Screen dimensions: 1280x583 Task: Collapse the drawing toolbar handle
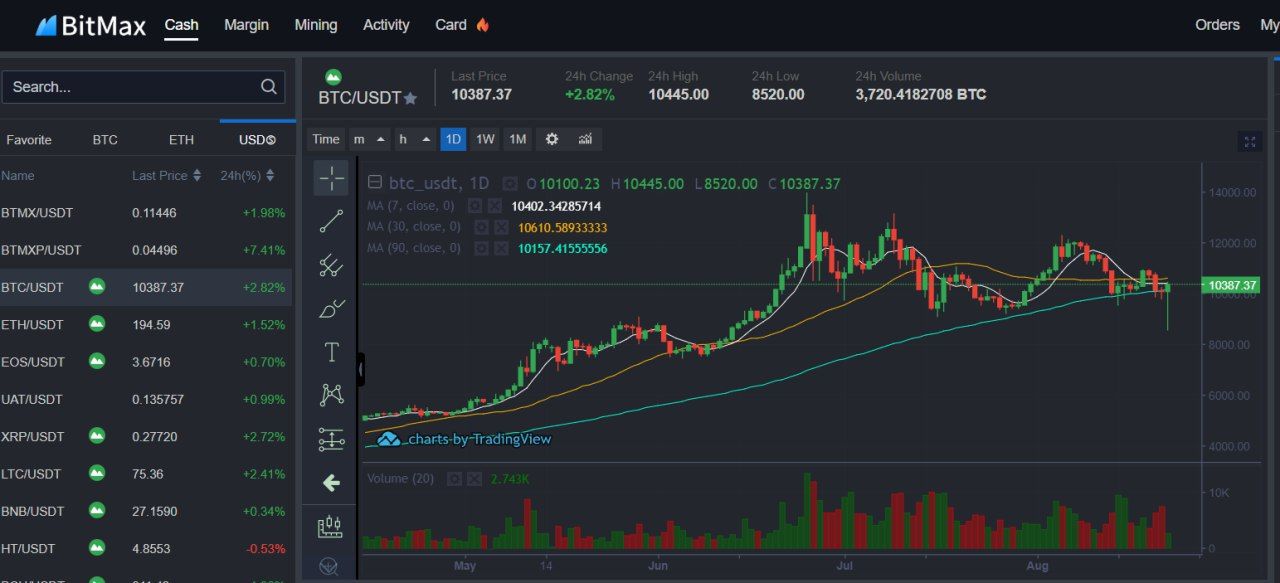[361, 370]
